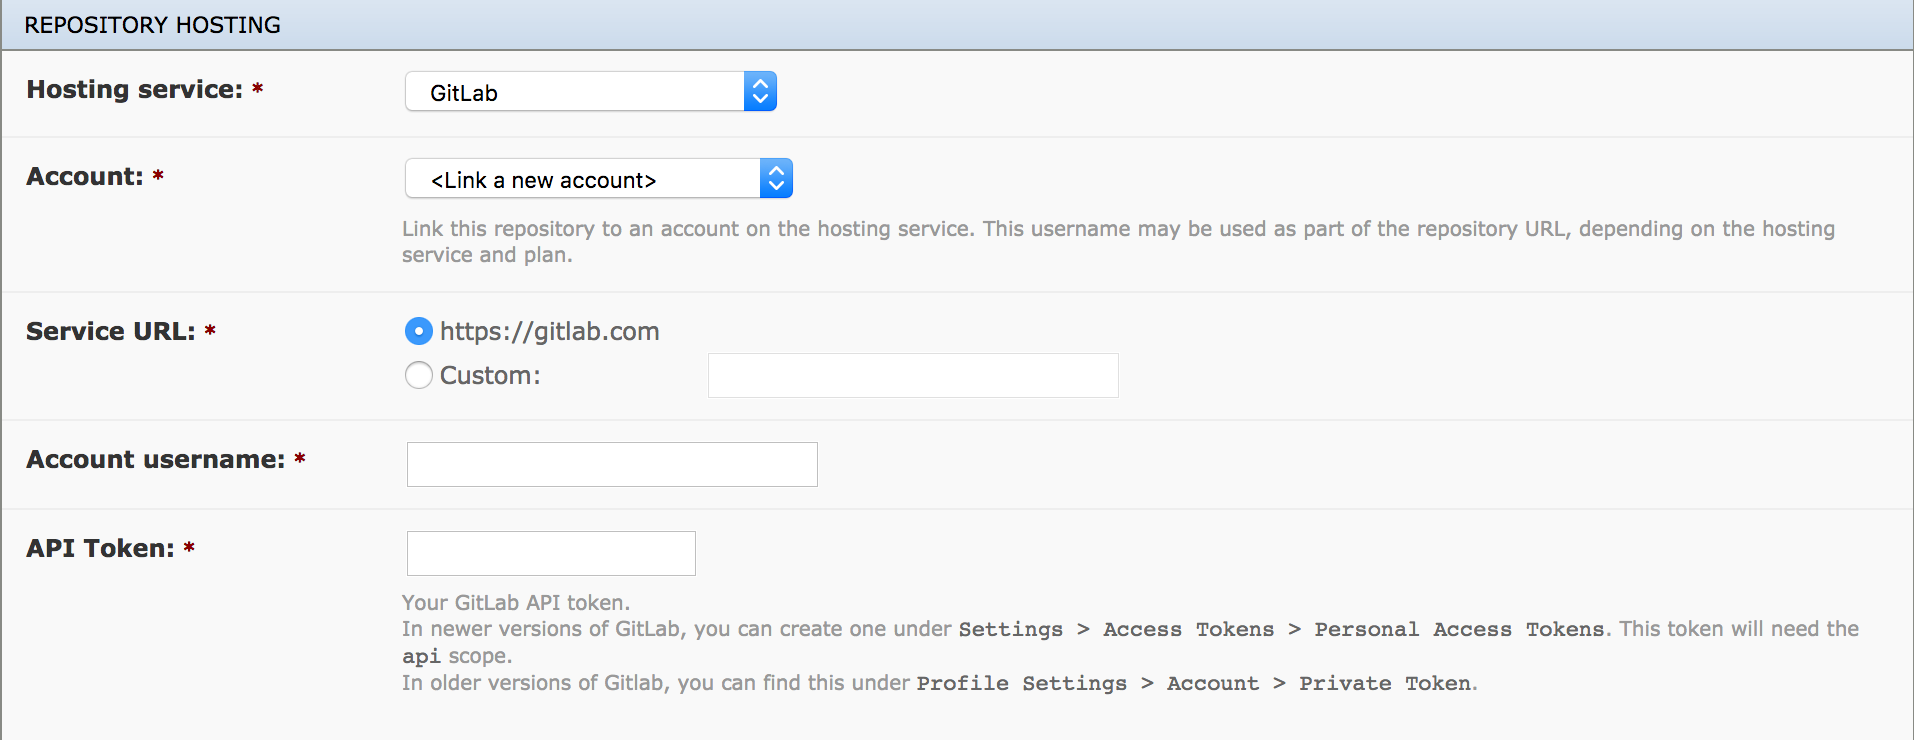Click the Service URL field label

point(111,331)
